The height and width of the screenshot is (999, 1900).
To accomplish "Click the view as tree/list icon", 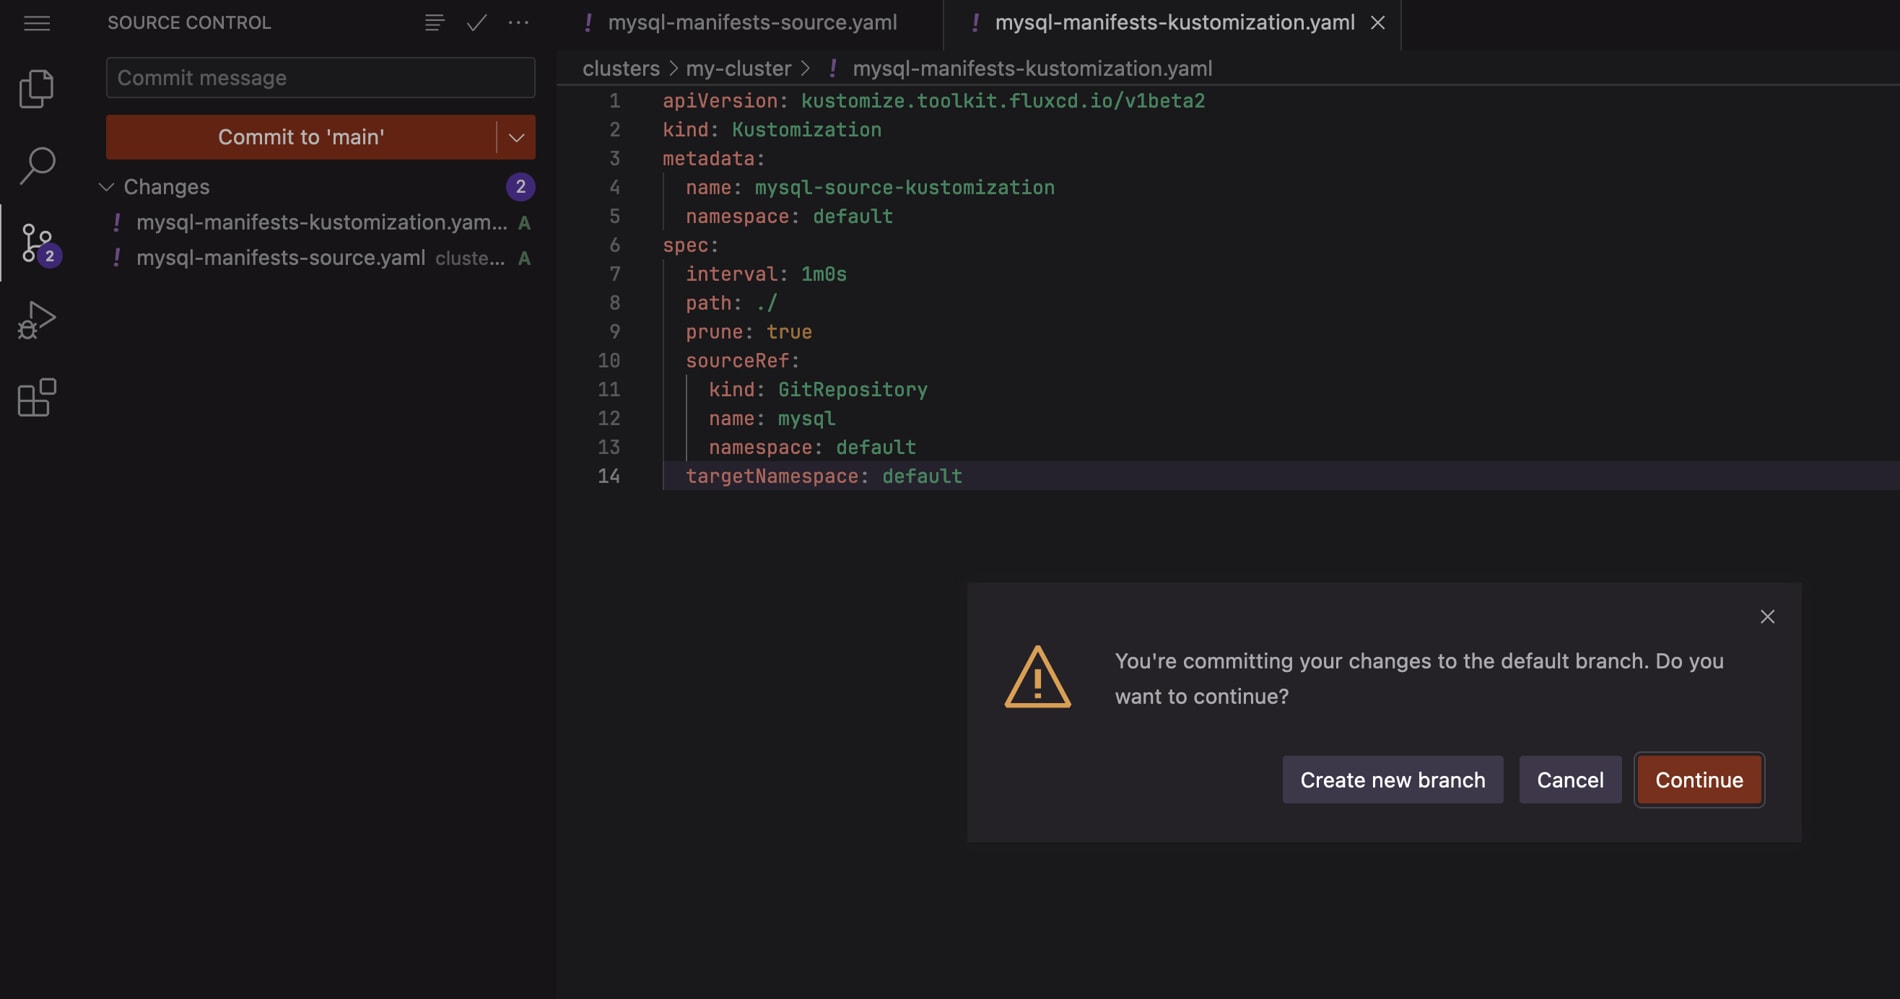I will (434, 22).
